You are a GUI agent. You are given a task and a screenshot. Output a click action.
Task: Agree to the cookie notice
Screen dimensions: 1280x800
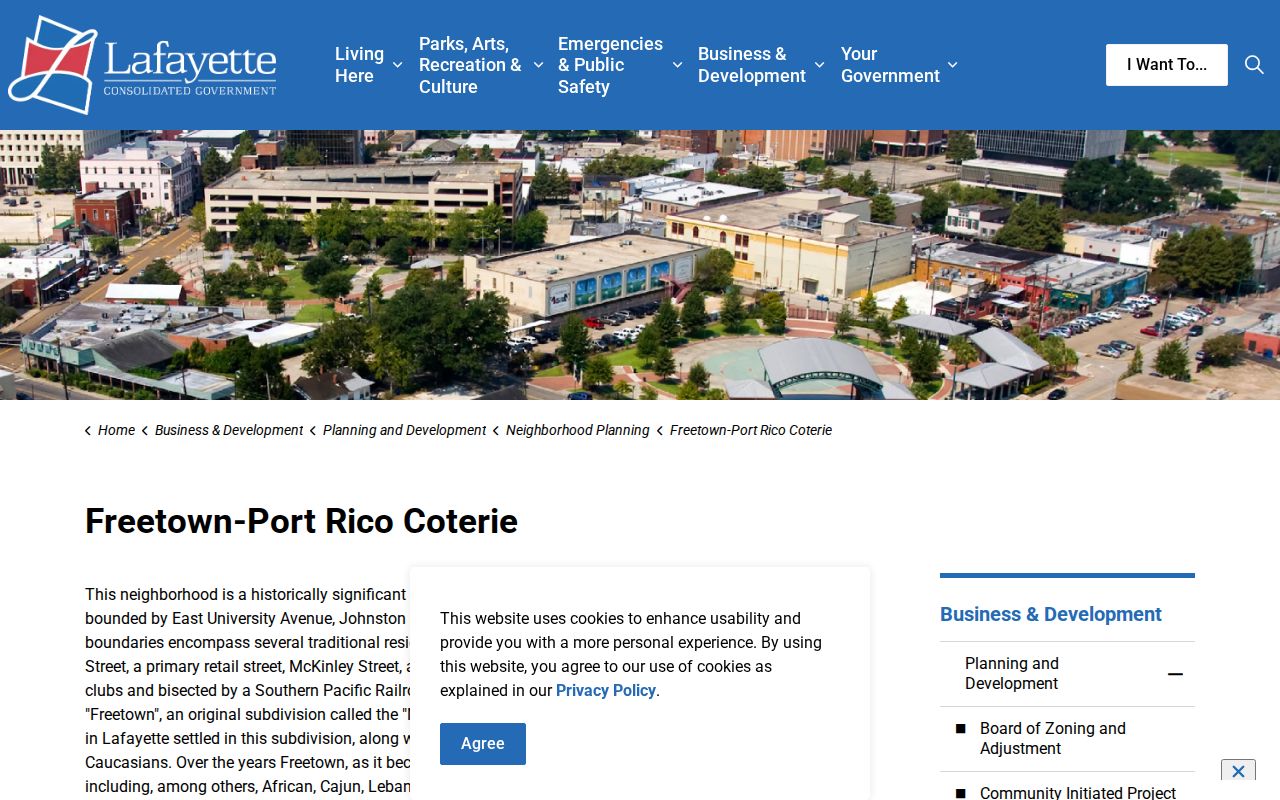(x=483, y=744)
